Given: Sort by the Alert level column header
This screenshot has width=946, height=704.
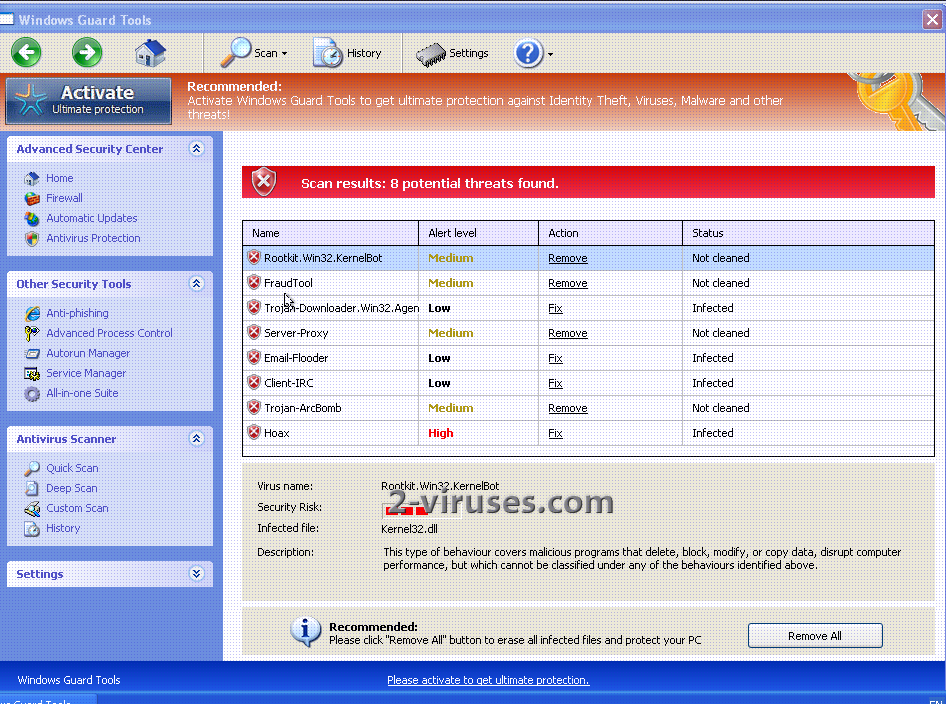Looking at the screenshot, I should pos(478,233).
